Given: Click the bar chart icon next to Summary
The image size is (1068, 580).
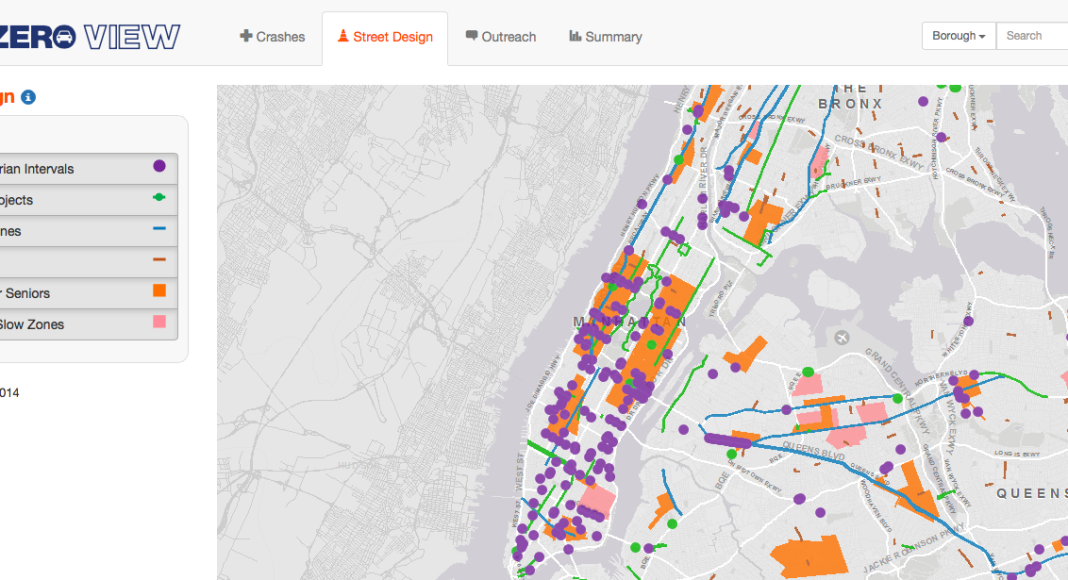Looking at the screenshot, I should (x=575, y=37).
